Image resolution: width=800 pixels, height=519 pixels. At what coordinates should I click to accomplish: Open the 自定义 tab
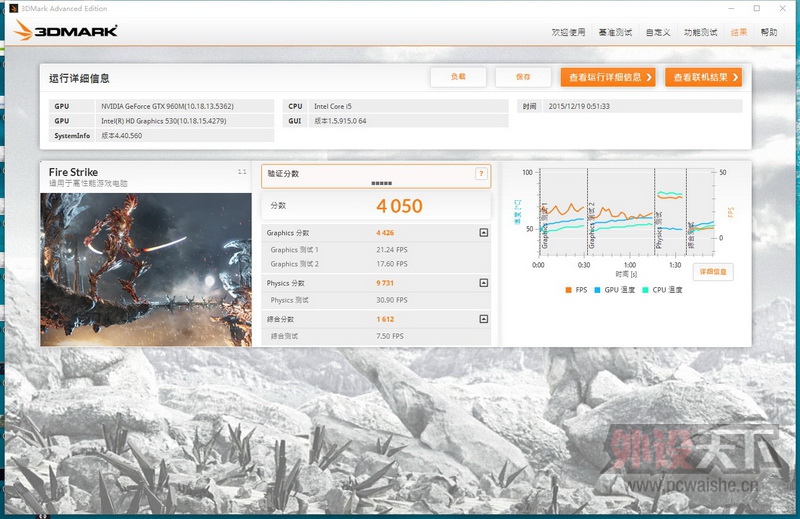coord(658,32)
